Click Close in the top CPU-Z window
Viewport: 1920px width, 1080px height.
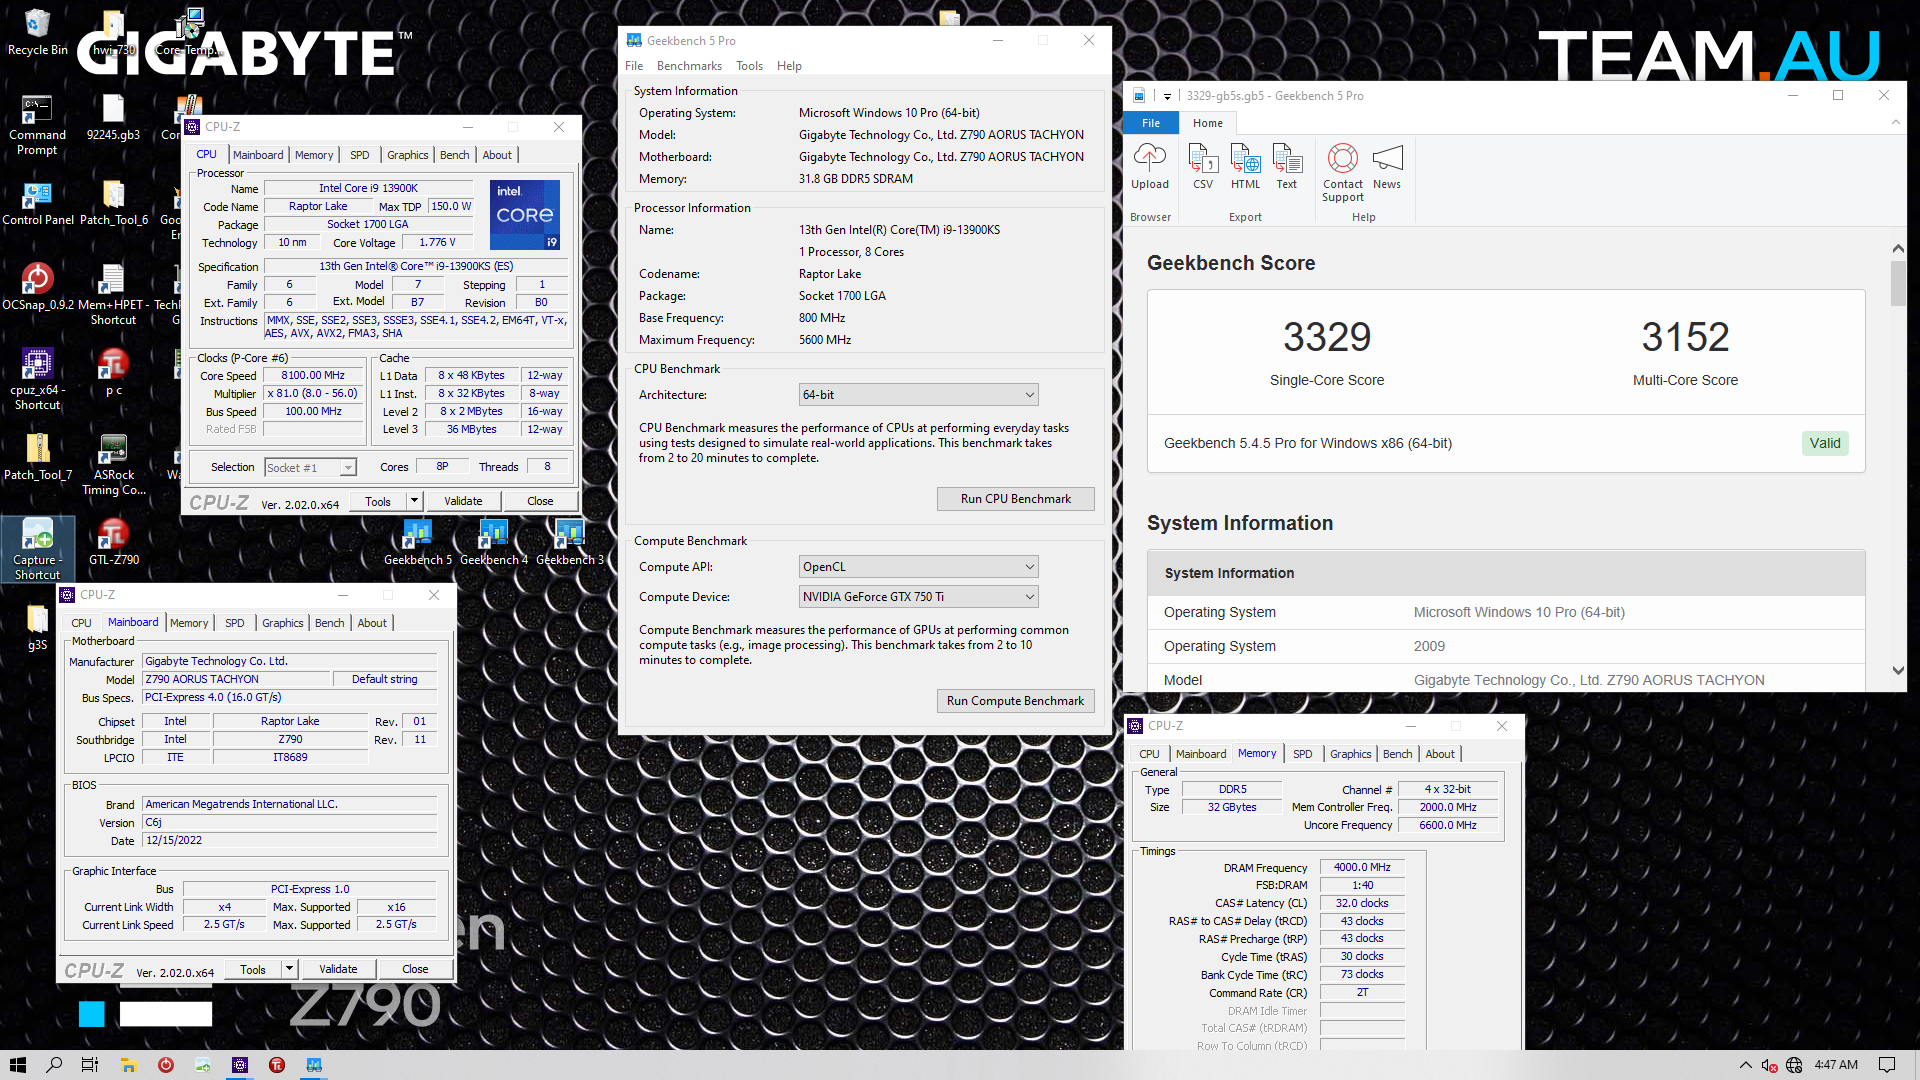click(x=540, y=501)
